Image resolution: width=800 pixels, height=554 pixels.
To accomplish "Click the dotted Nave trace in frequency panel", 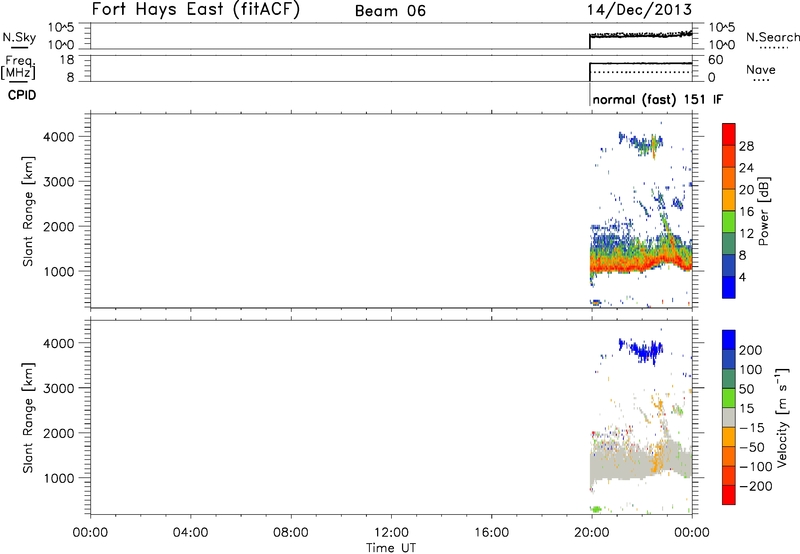I will (x=642, y=72).
